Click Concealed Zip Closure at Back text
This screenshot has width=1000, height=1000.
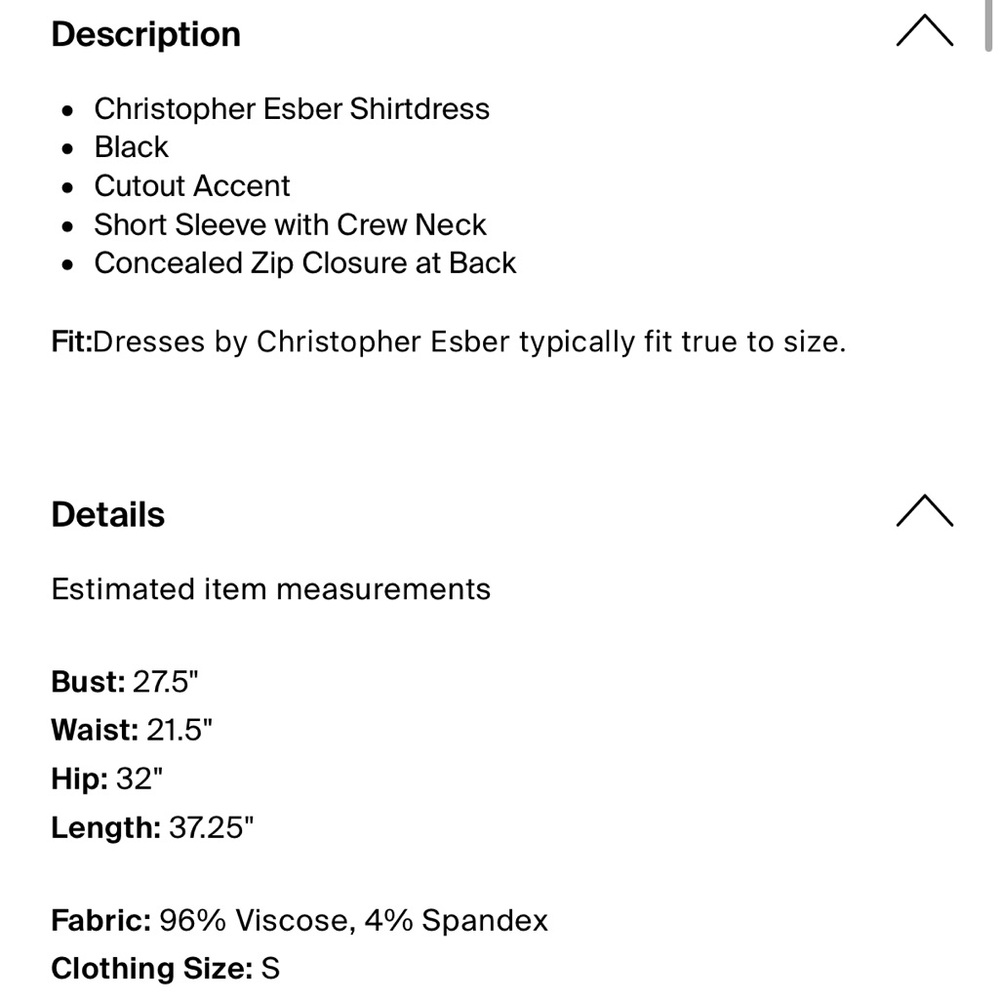point(305,263)
